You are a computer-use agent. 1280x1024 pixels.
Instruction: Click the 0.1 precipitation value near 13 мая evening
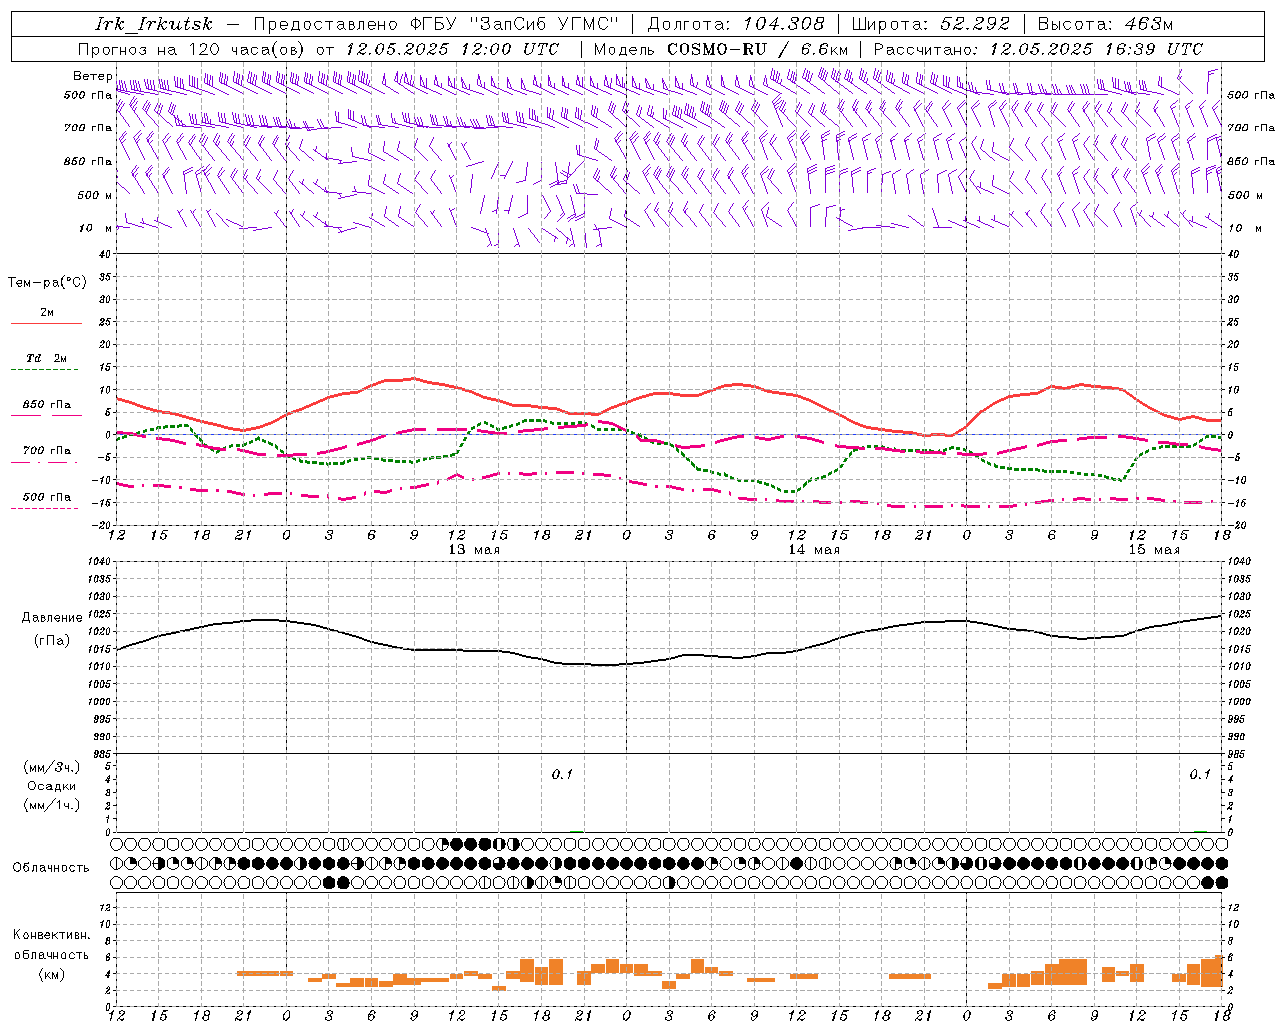(562, 775)
